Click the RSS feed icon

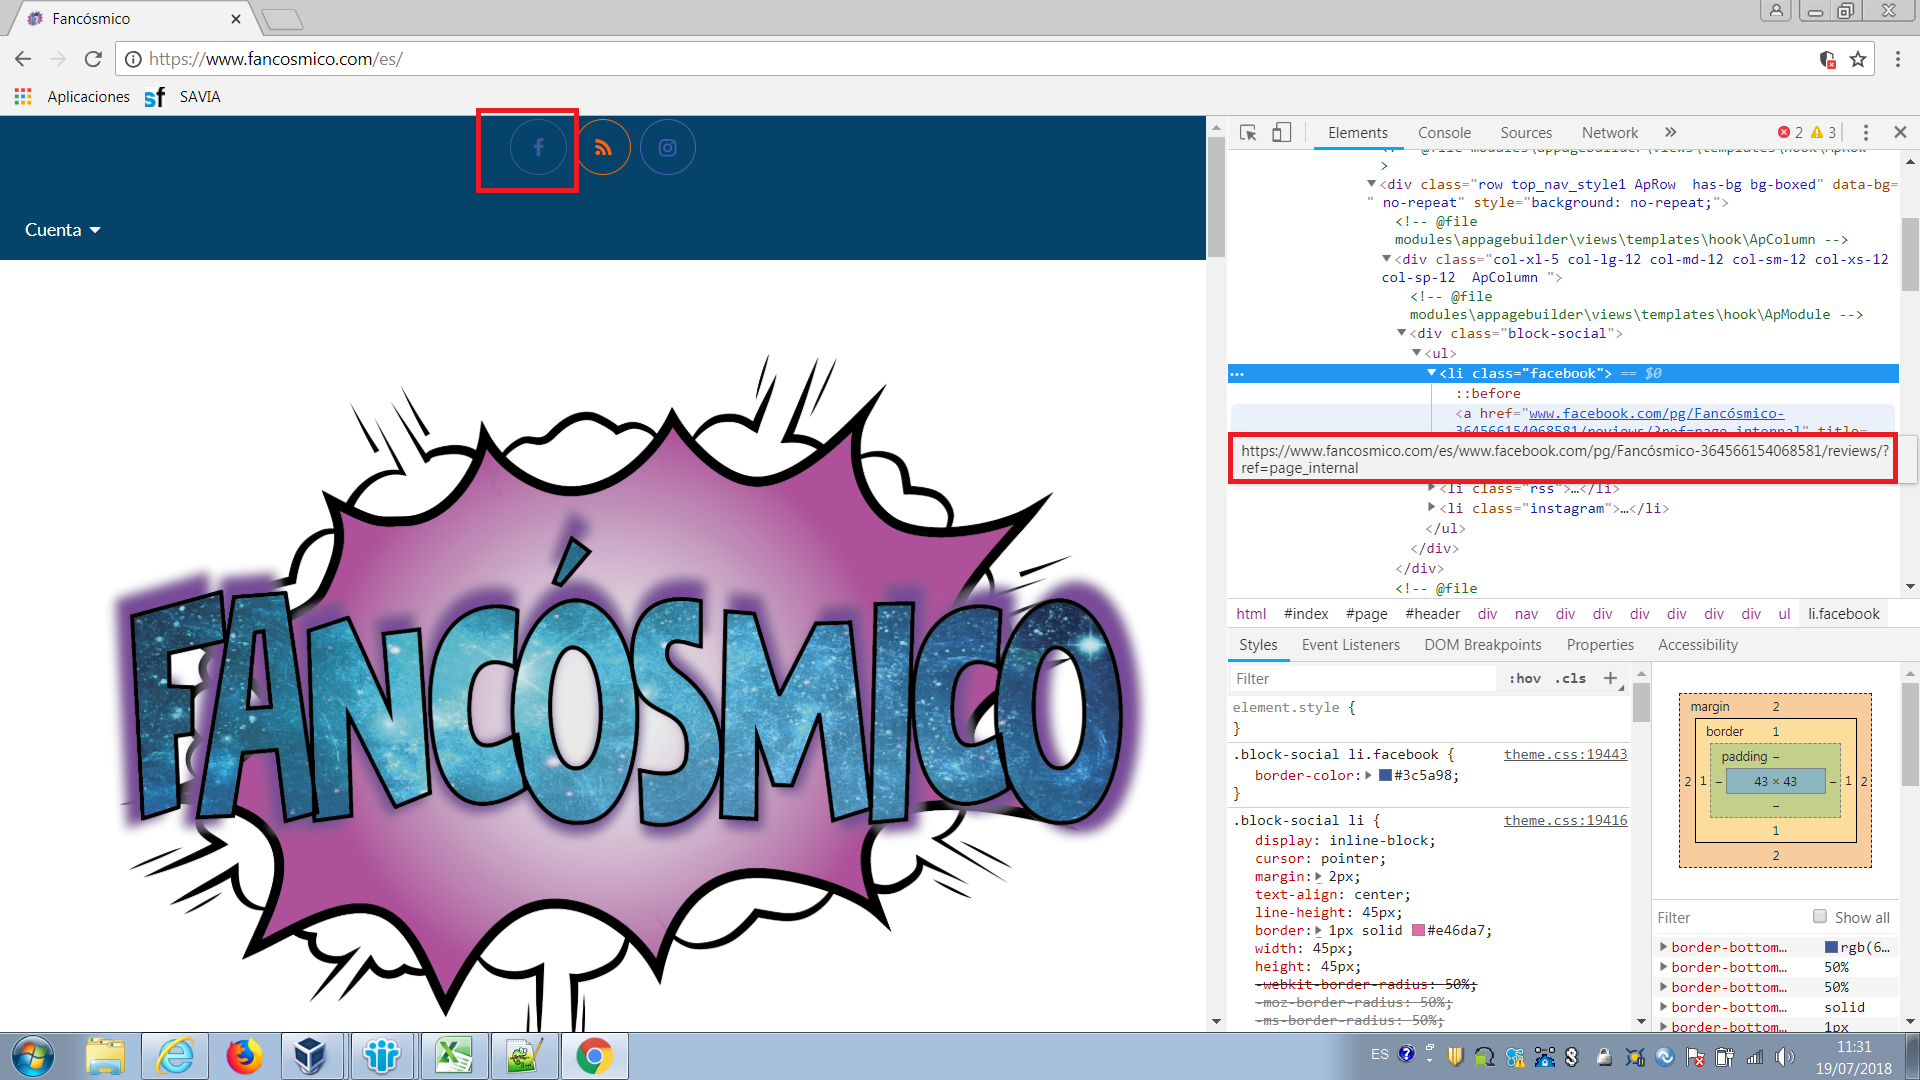point(603,148)
